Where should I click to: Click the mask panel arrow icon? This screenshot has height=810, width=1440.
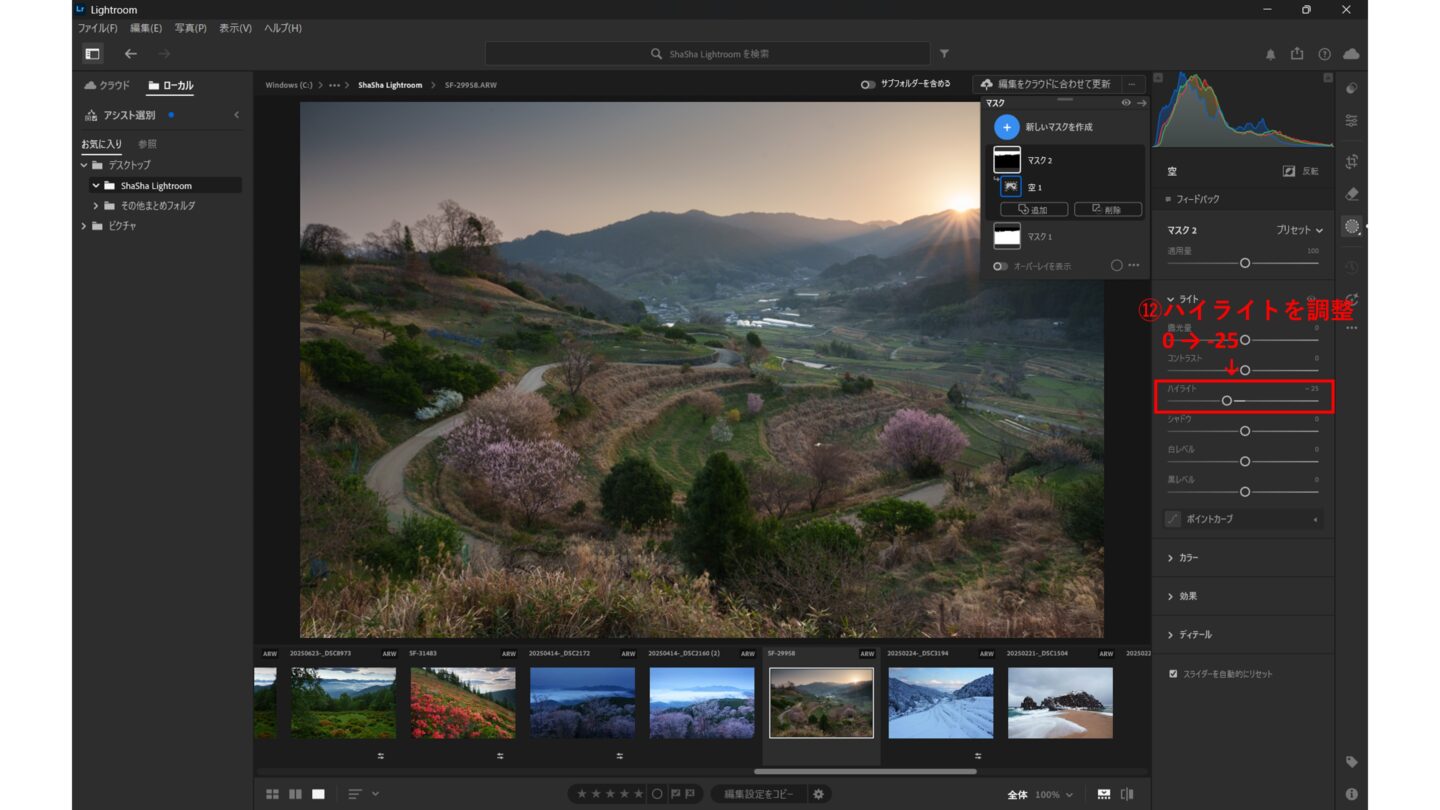[1142, 103]
